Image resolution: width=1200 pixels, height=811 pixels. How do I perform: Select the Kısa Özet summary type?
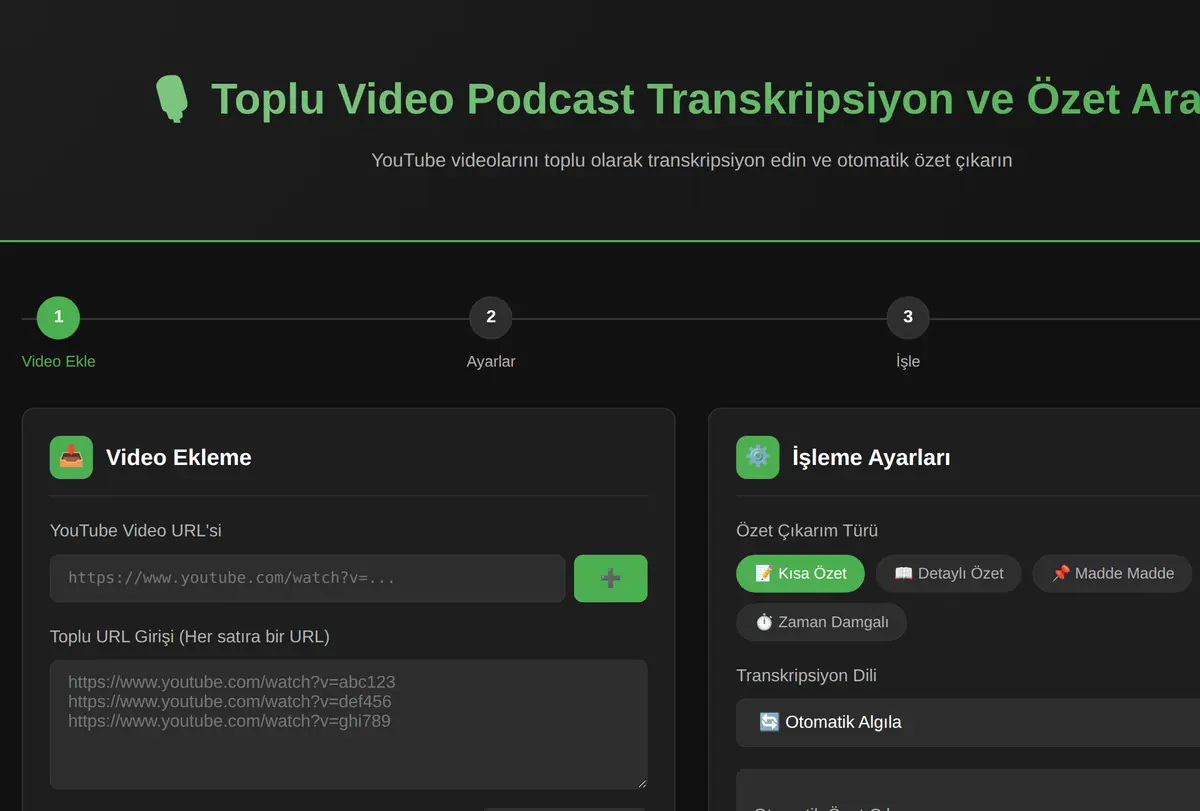pyautogui.click(x=800, y=573)
